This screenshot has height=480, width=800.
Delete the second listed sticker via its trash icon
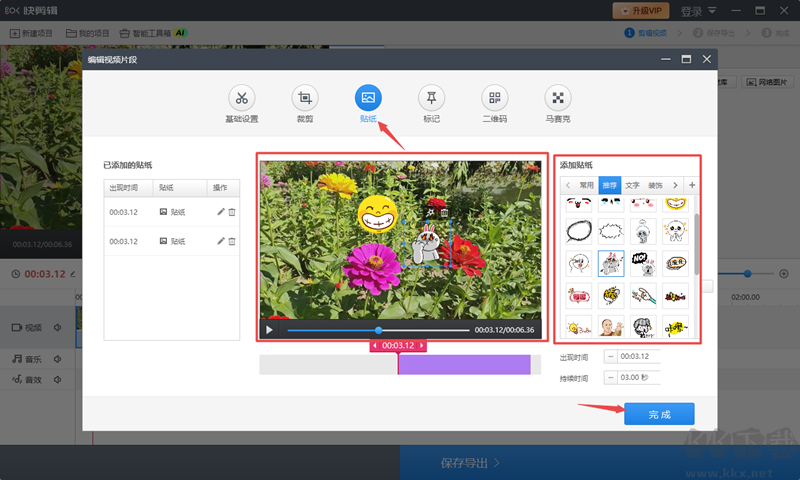(x=232, y=241)
